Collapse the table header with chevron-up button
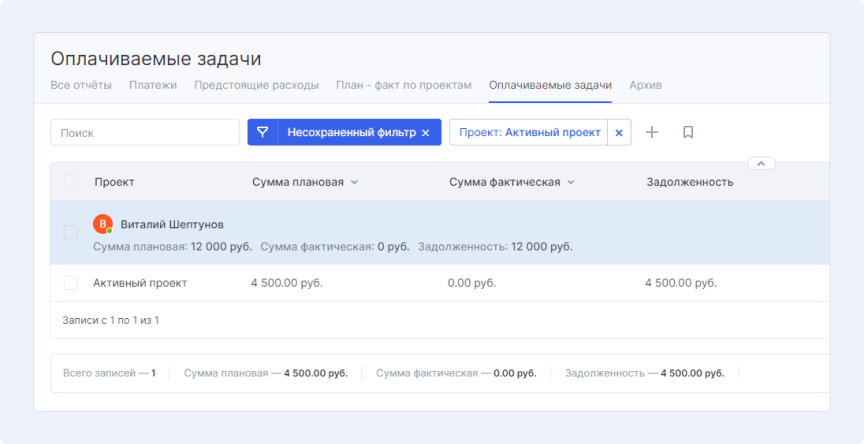 pyautogui.click(x=760, y=163)
